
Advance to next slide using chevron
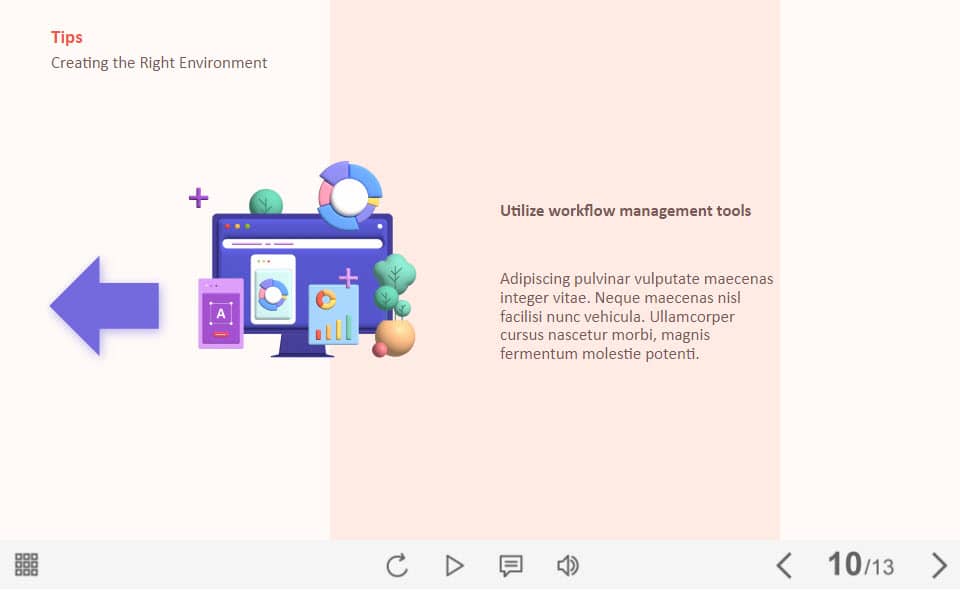(939, 566)
